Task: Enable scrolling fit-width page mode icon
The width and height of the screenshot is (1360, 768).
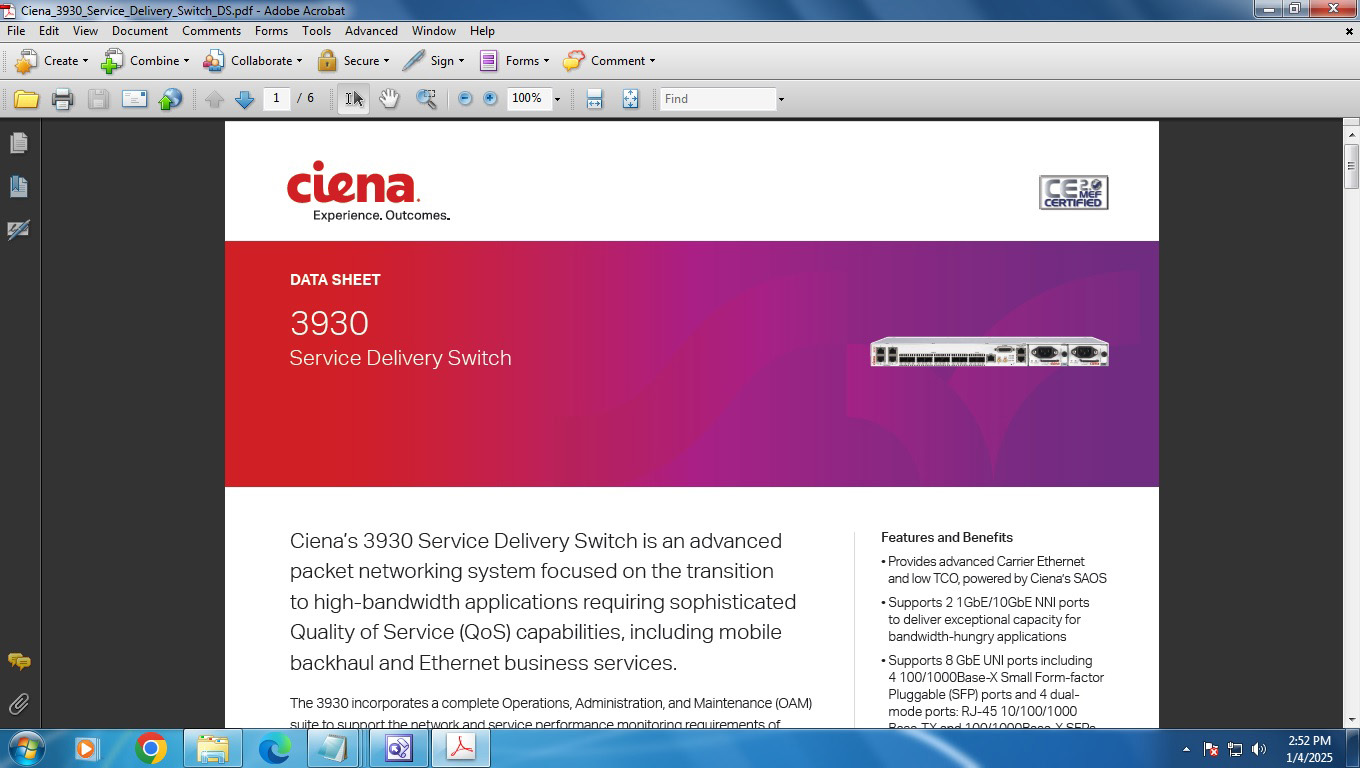Action: point(594,99)
